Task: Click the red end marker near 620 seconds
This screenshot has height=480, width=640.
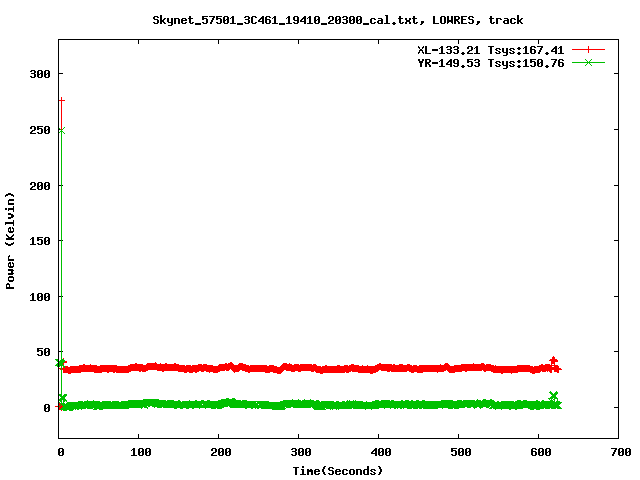Action: pyautogui.click(x=553, y=361)
